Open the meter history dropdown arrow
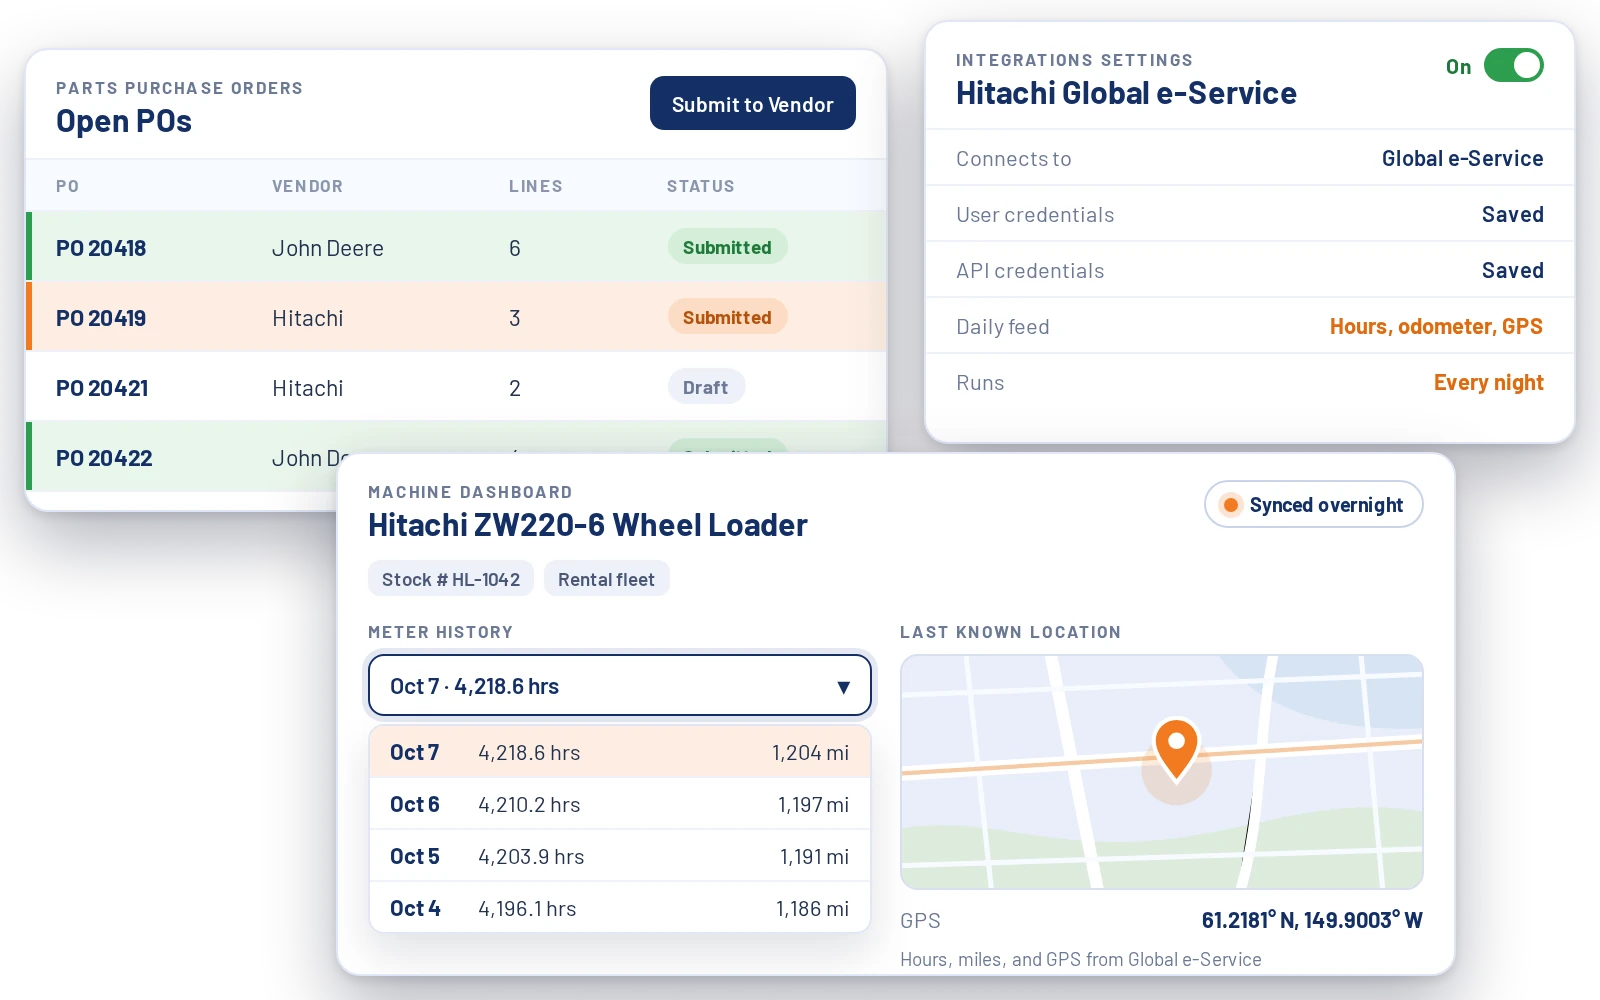 coord(843,687)
